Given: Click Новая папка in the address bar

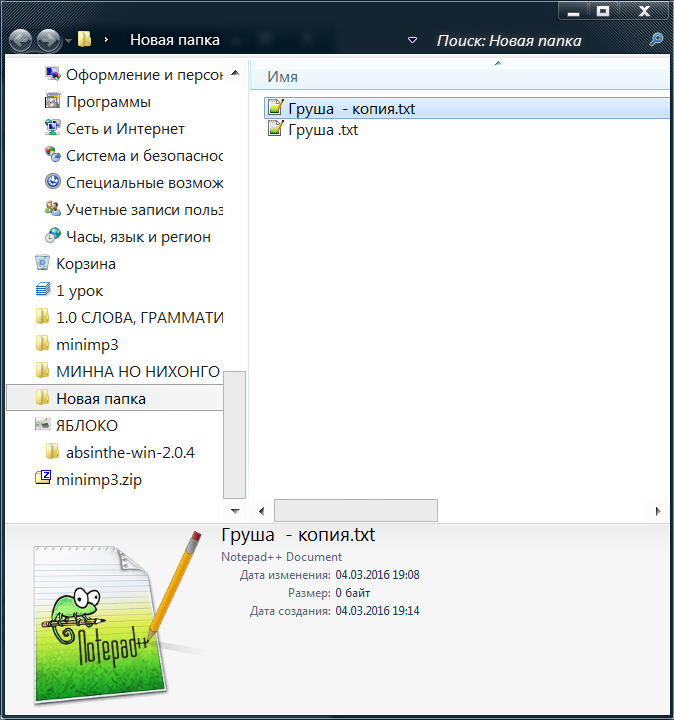Looking at the screenshot, I should pyautogui.click(x=174, y=40).
